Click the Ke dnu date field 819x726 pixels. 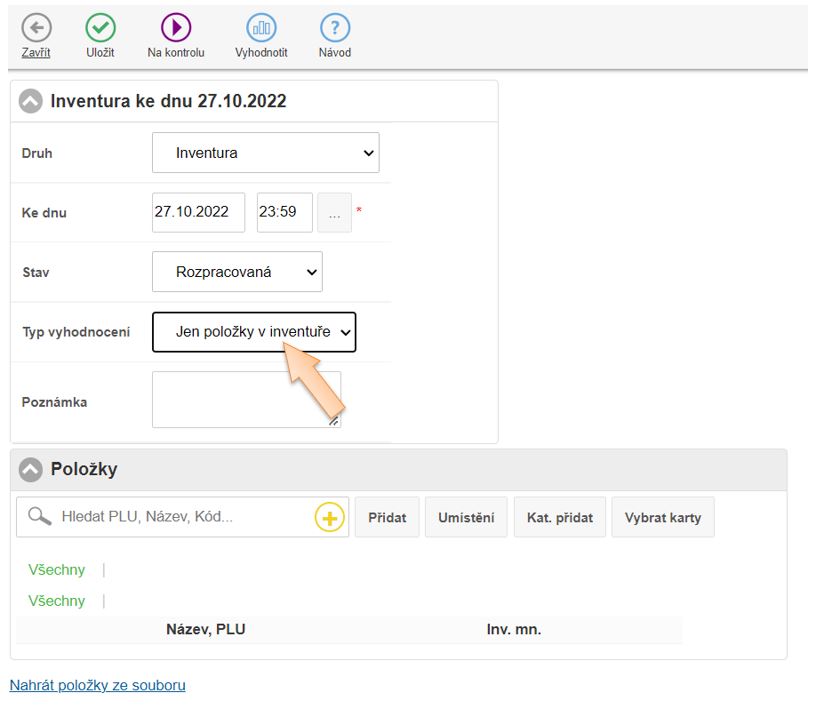[x=198, y=212]
